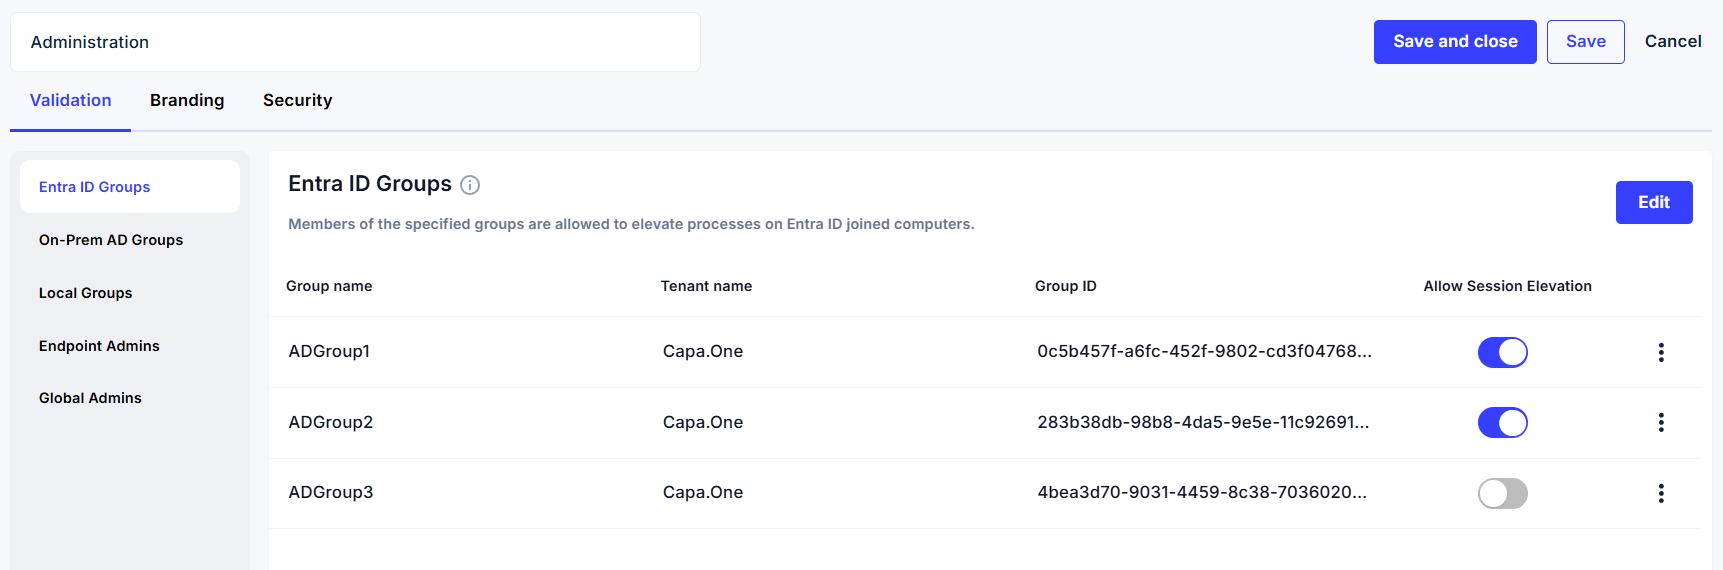Click the Allow Session Elevation column header
This screenshot has width=1723, height=570.
[x=1508, y=286]
